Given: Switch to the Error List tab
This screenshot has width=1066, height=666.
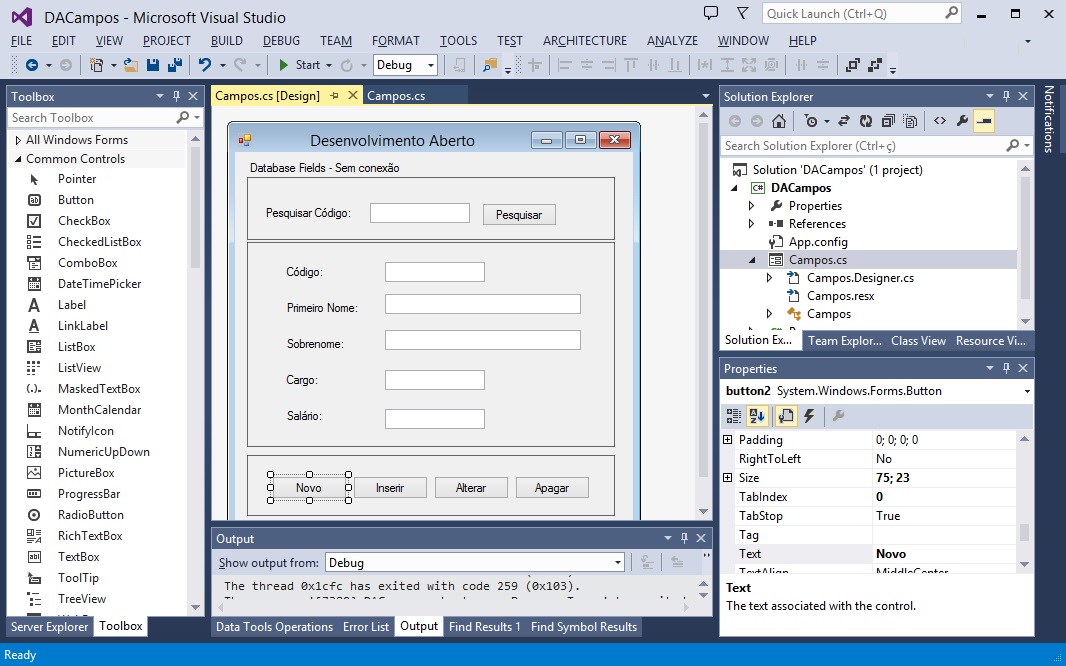Looking at the screenshot, I should [366, 627].
